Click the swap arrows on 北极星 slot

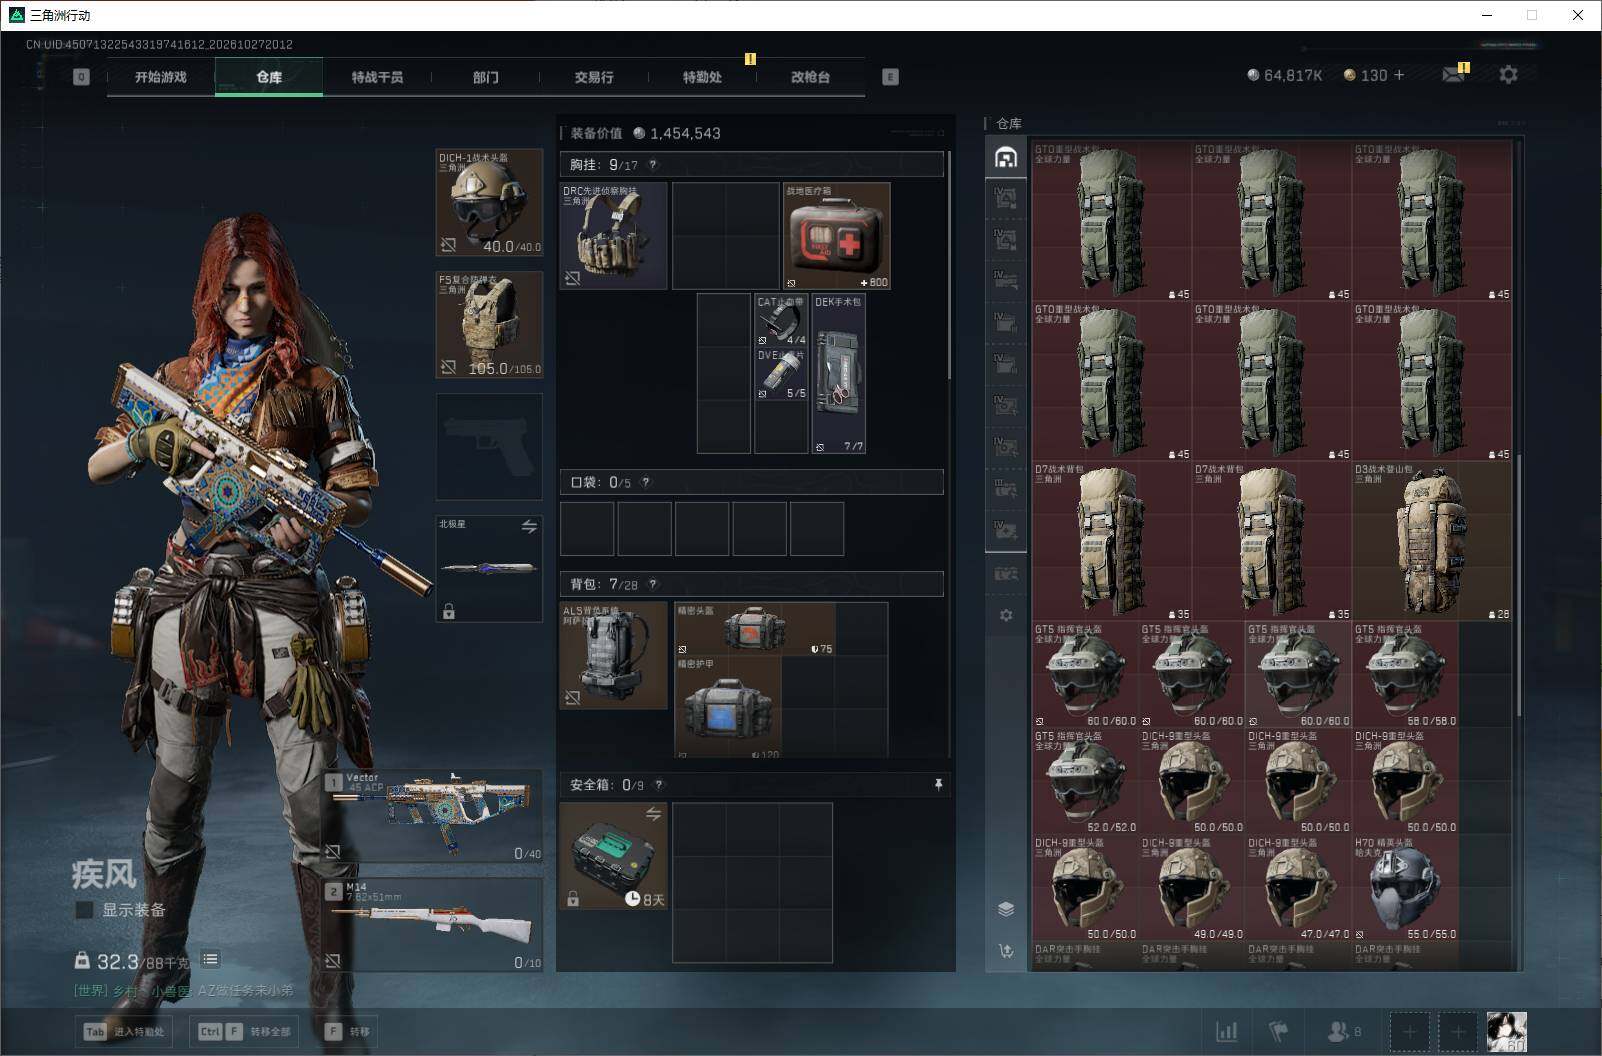coord(529,526)
